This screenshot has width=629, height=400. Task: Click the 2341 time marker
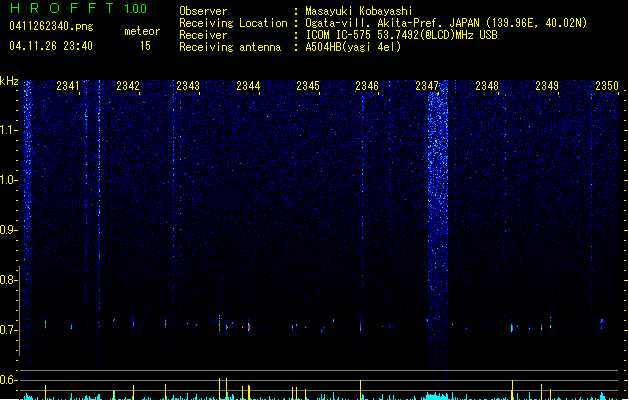(68, 86)
